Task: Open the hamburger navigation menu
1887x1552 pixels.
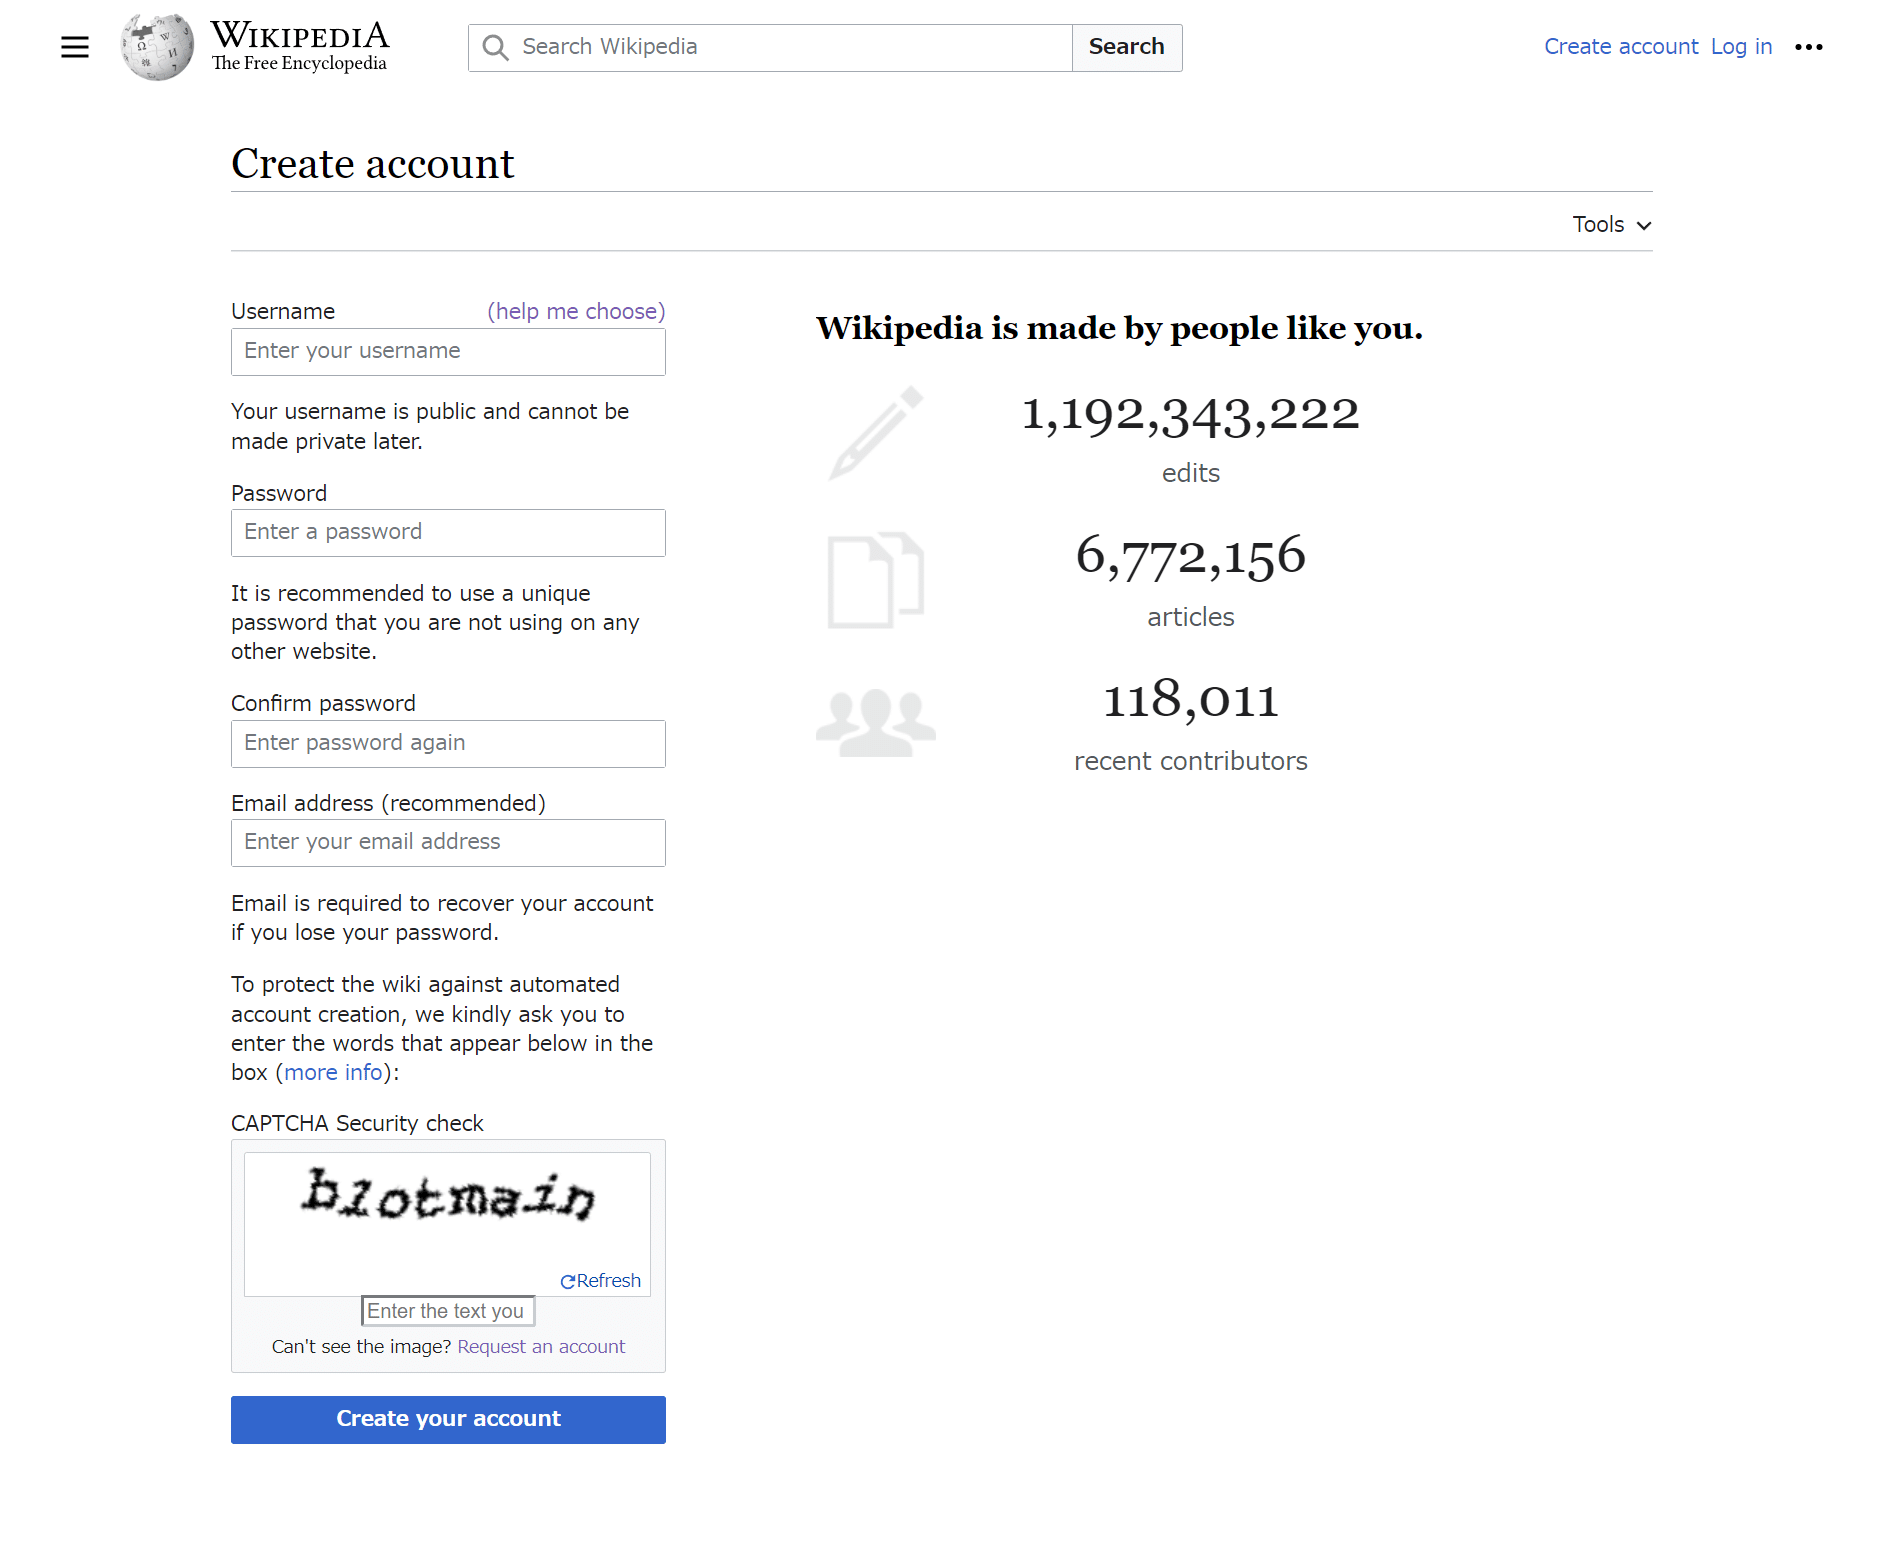Action: click(x=75, y=46)
